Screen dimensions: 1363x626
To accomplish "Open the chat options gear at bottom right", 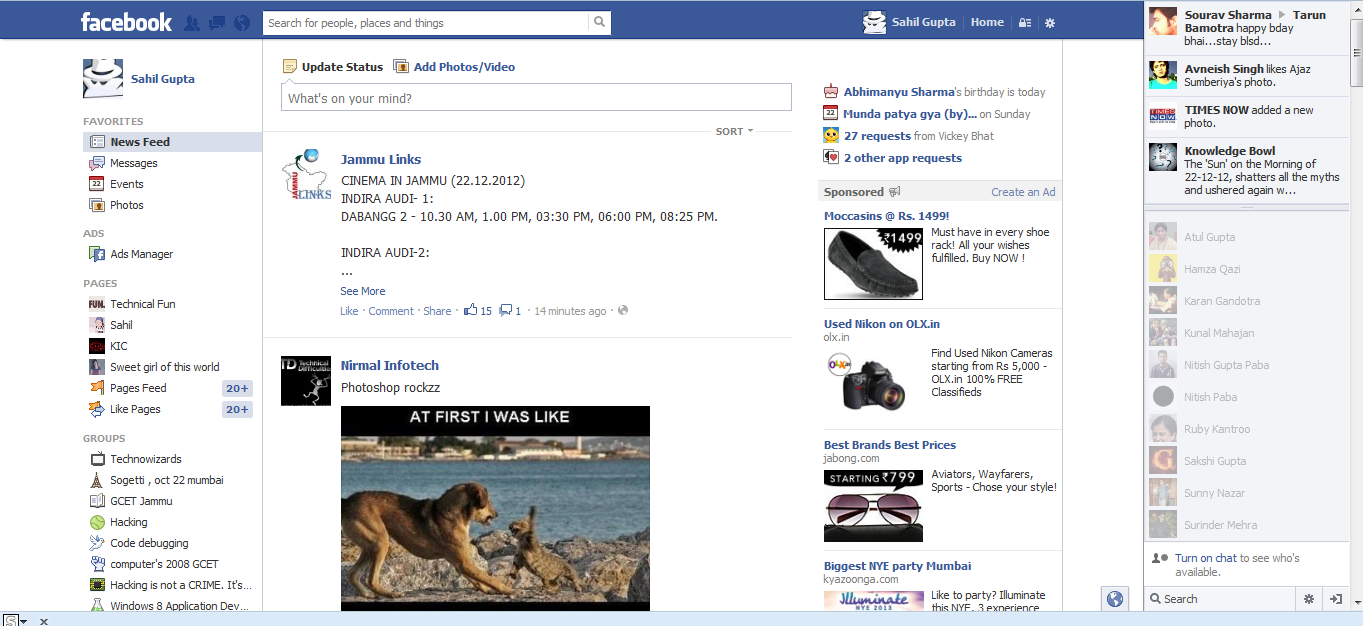I will tap(1309, 598).
